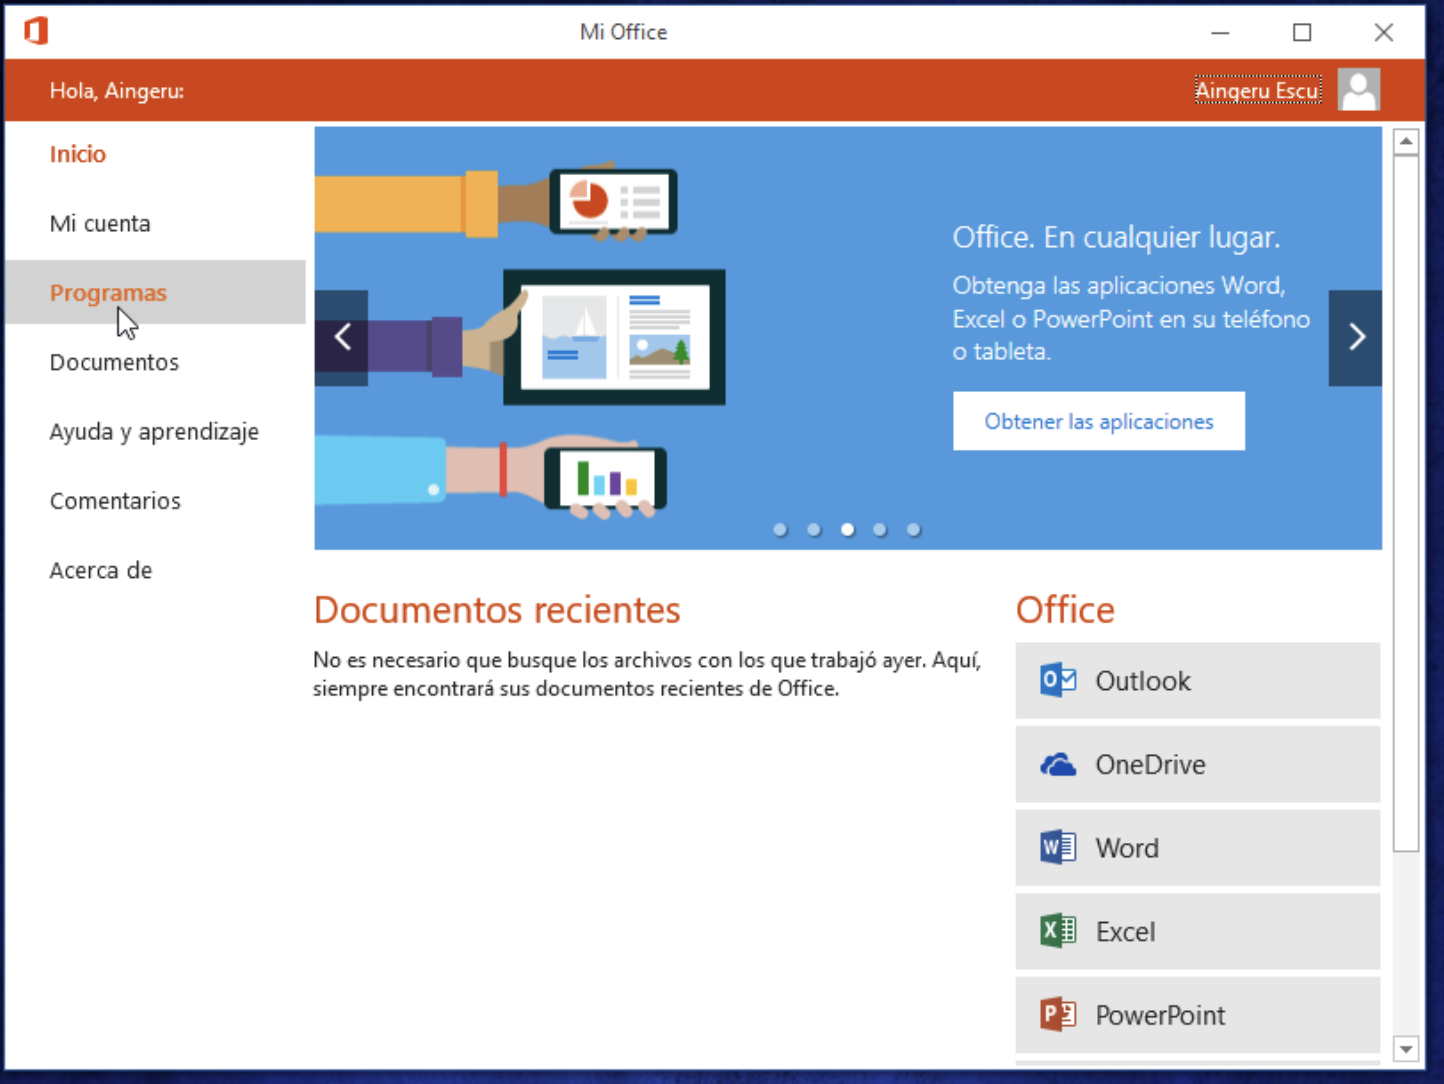Click the tablet illustration in banner
1444x1084 pixels.
tap(614, 337)
